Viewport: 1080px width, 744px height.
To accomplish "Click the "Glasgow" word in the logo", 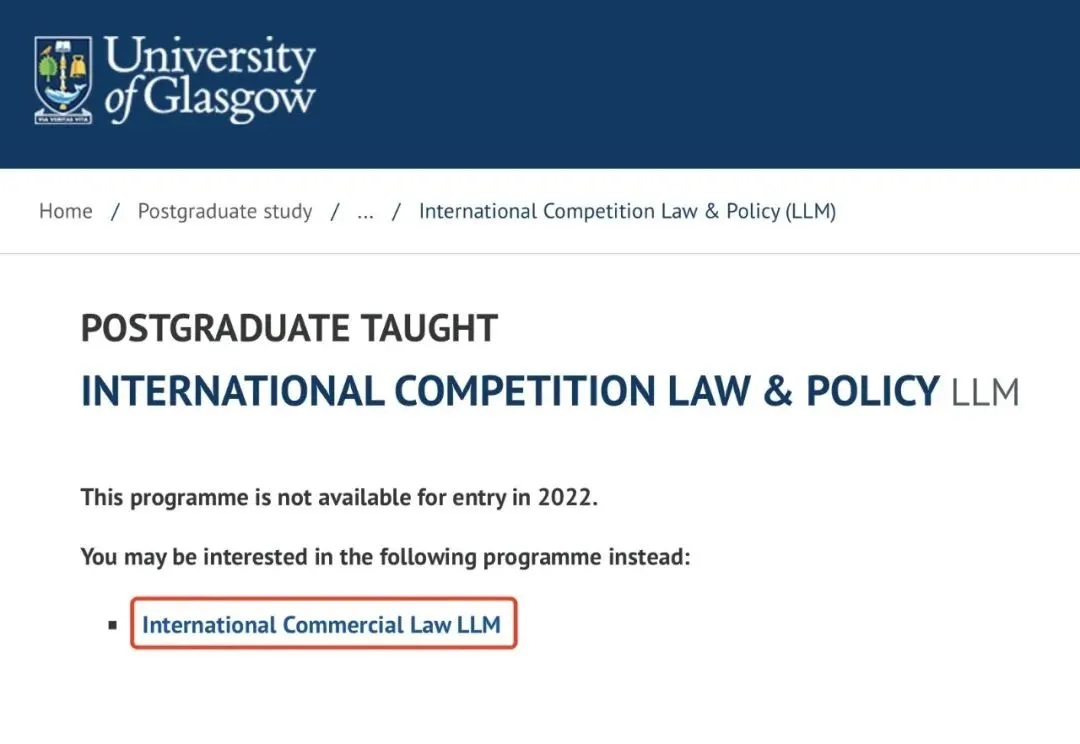I will 229,100.
